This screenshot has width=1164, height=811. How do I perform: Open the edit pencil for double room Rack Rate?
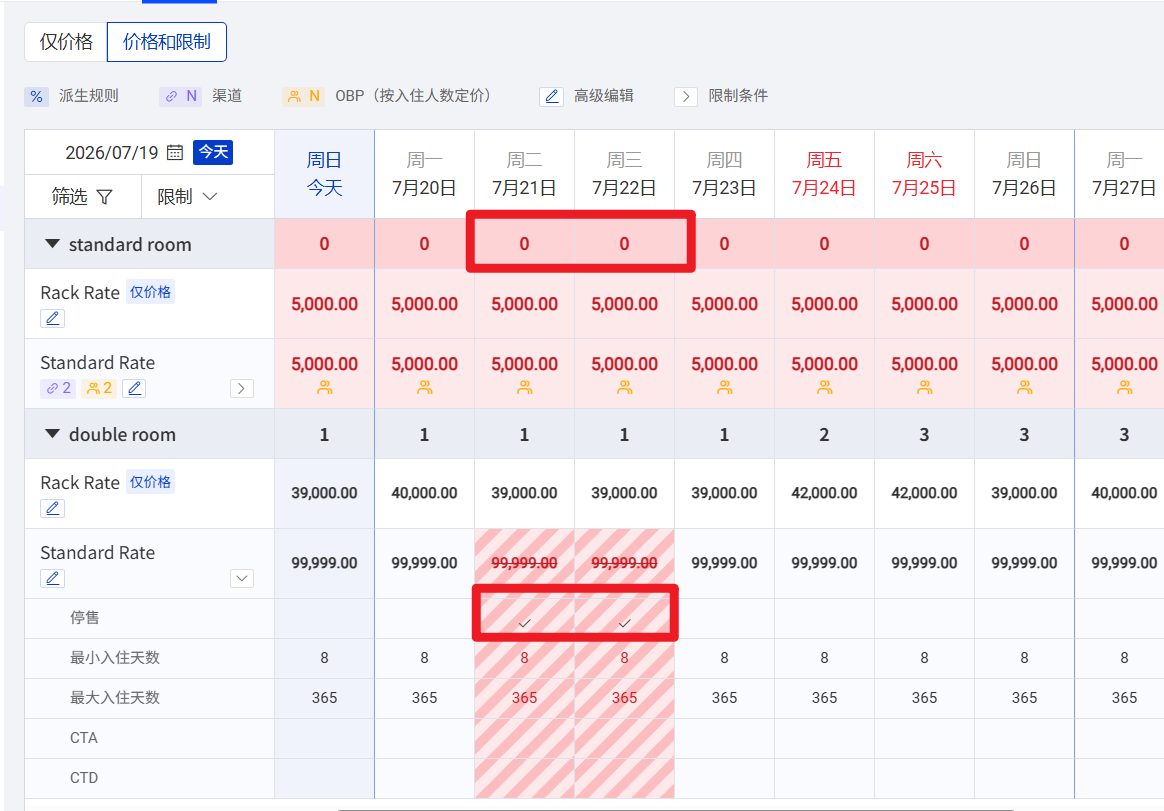(53, 509)
